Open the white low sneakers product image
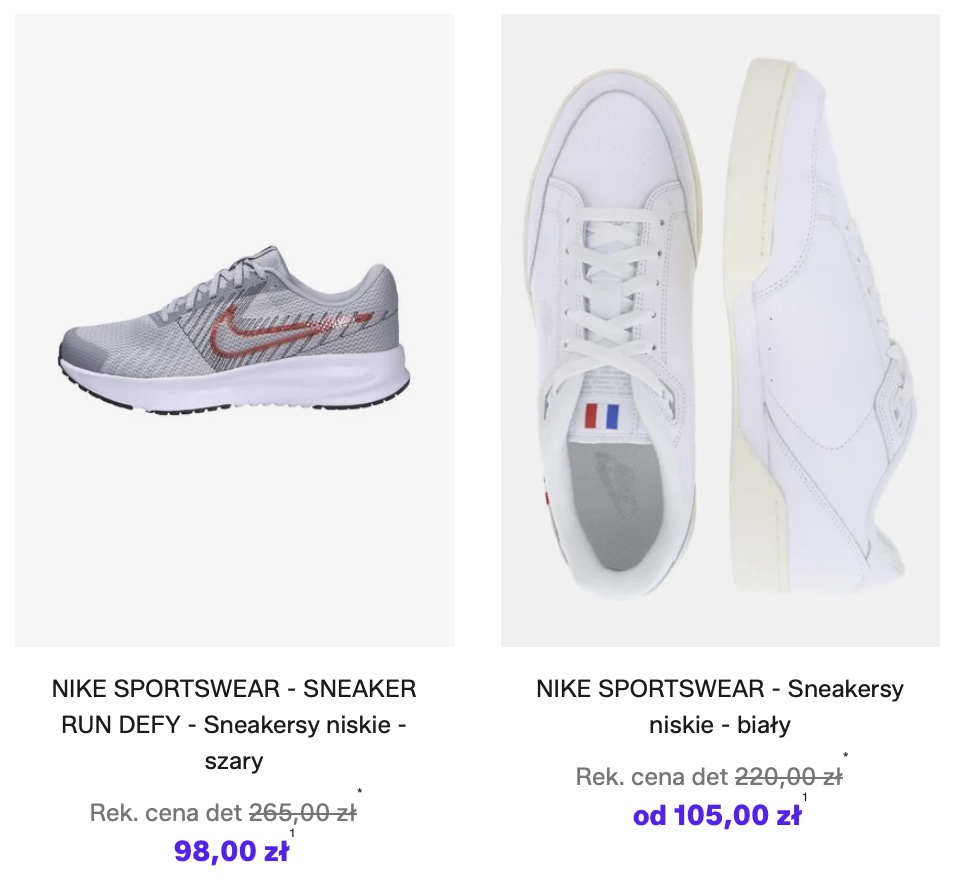The height and width of the screenshot is (882, 956). [720, 330]
